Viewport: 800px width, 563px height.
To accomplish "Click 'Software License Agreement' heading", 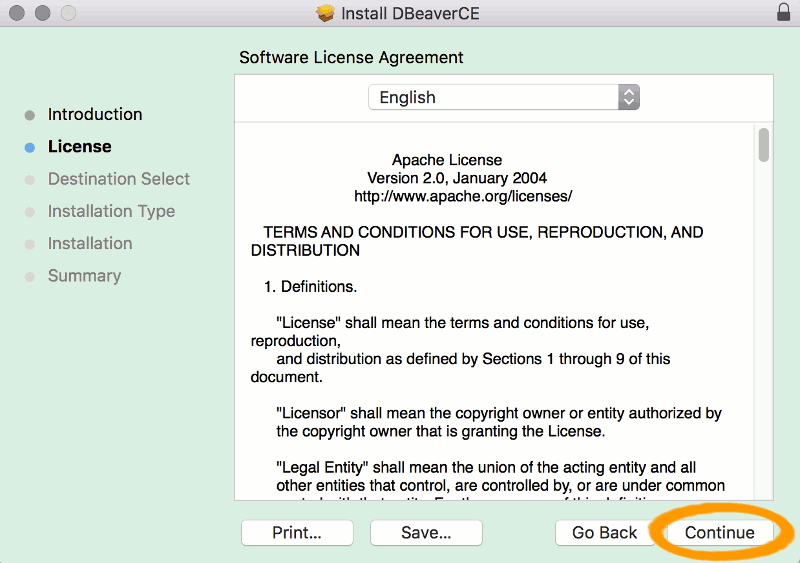I will [351, 57].
